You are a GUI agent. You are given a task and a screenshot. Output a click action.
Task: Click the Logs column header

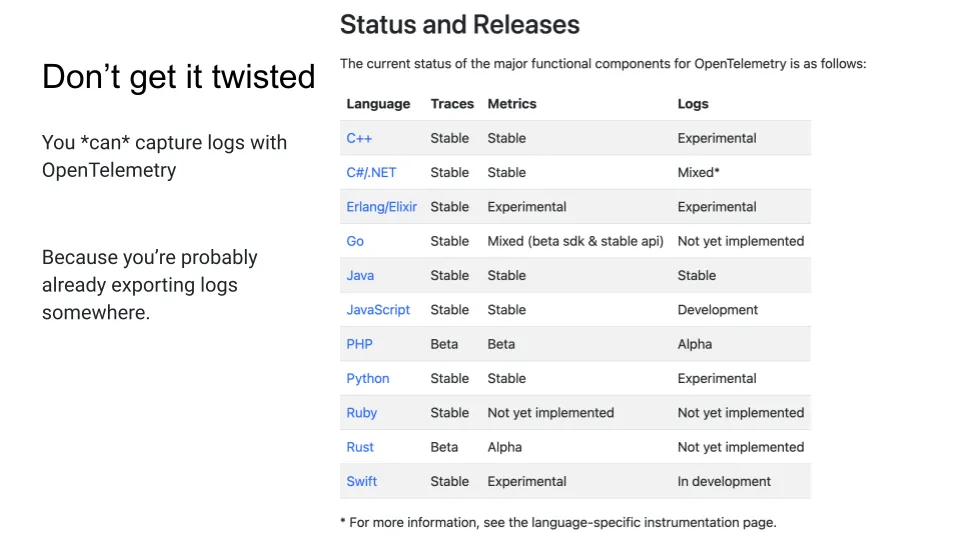692,104
